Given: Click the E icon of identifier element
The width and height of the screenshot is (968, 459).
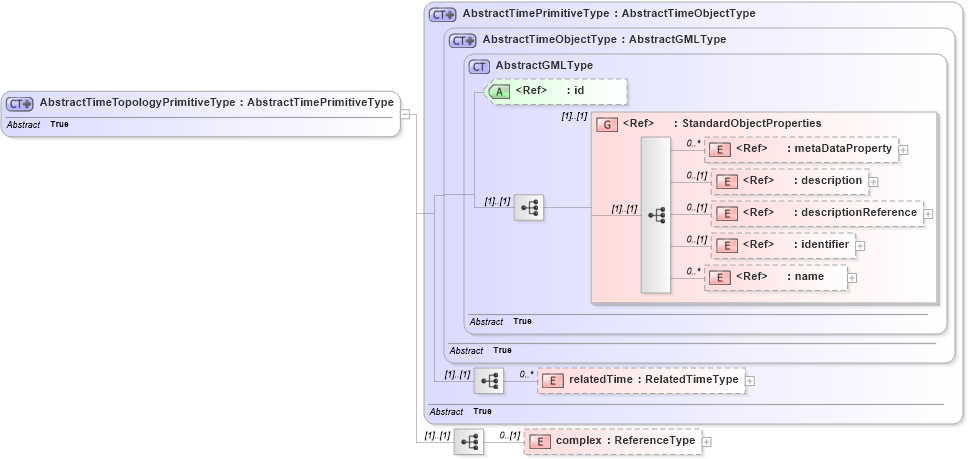Looking at the screenshot, I should pyautogui.click(x=727, y=246).
